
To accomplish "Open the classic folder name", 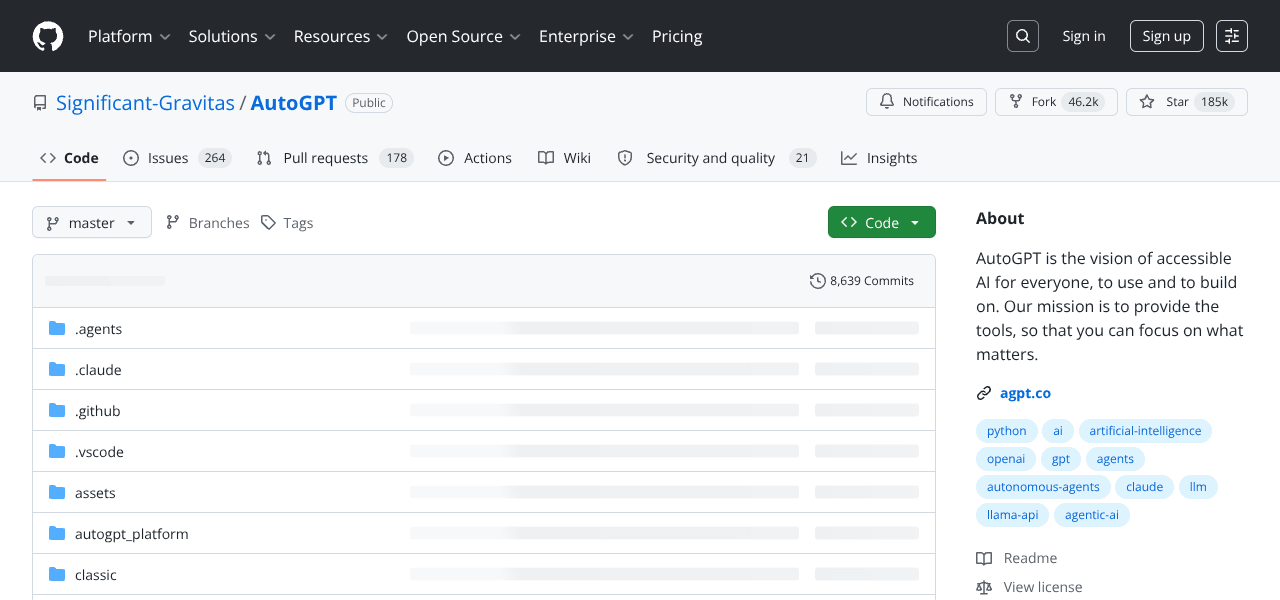I will tap(95, 575).
